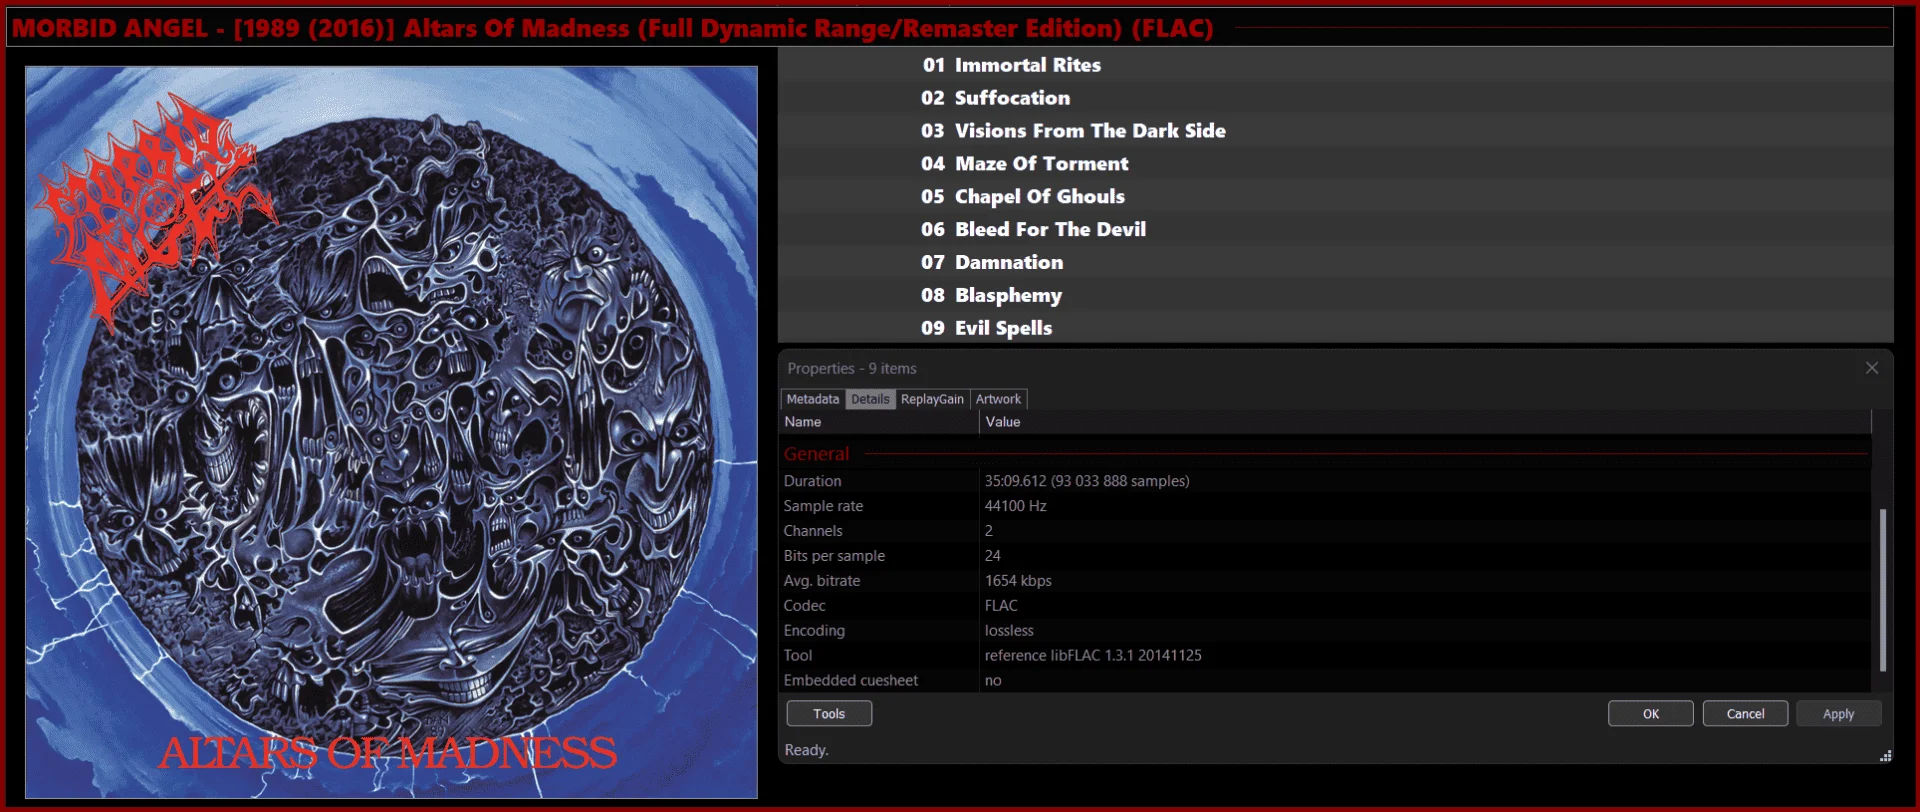Open the Artwork tab
The width and height of the screenshot is (1920, 812).
(998, 399)
